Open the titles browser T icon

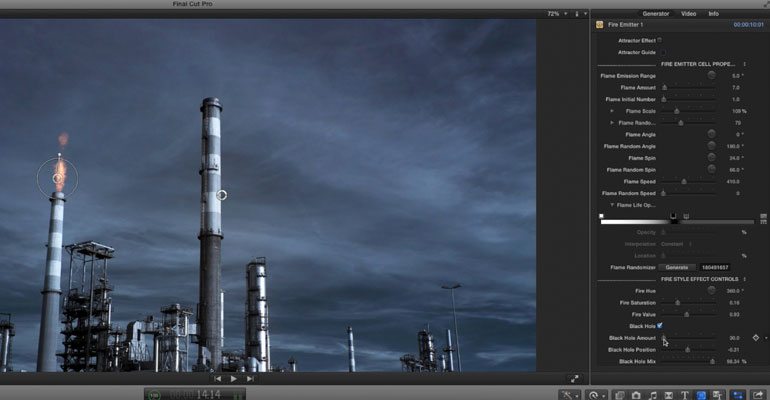click(x=685, y=395)
